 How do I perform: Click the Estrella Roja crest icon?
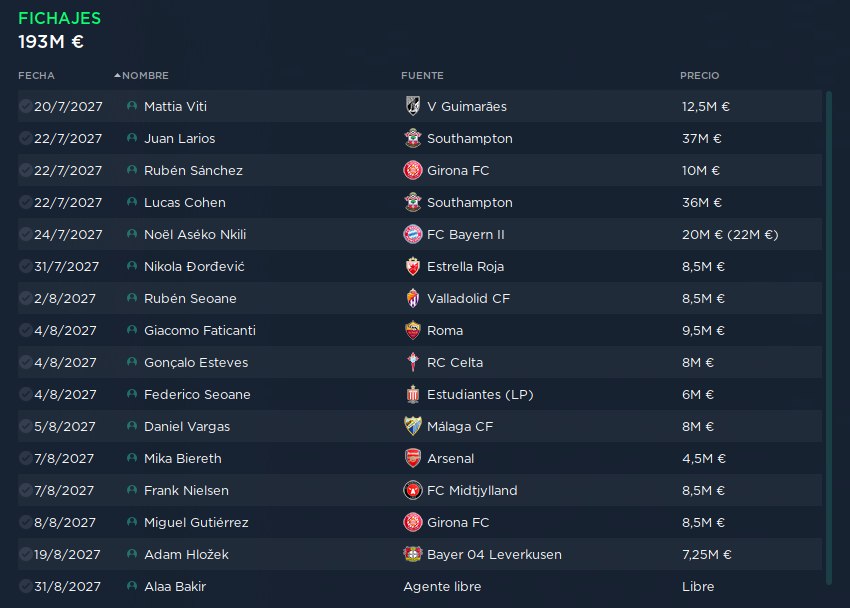click(413, 266)
